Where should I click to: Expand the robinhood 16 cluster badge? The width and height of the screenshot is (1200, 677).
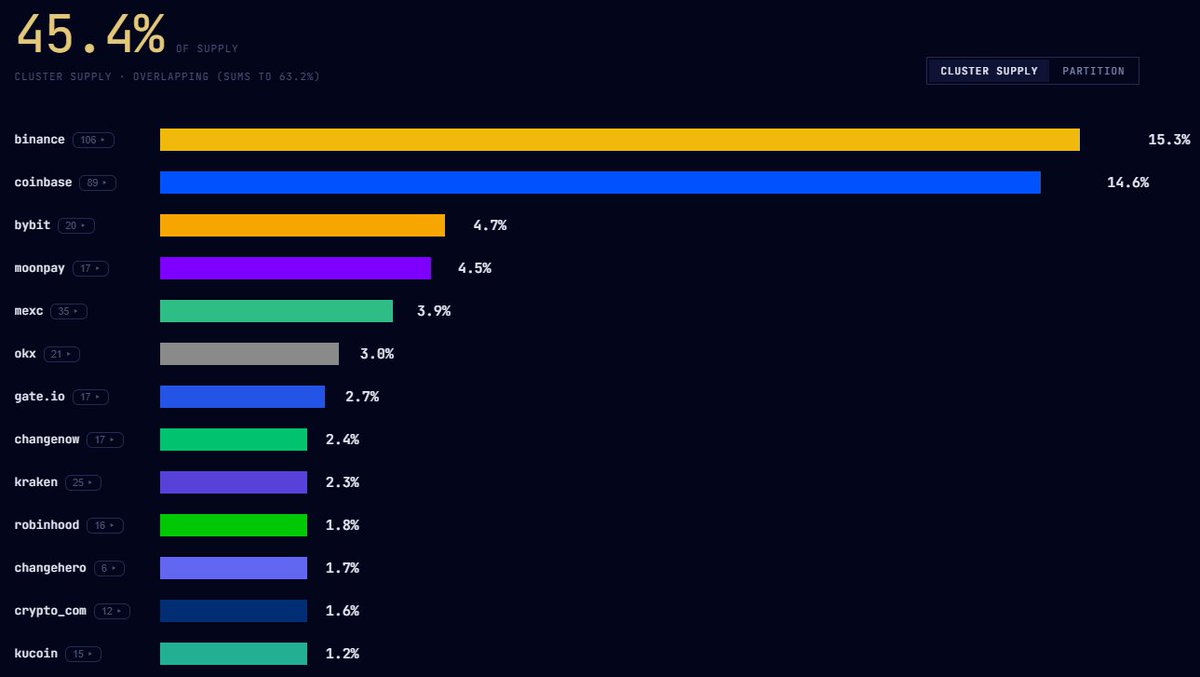click(105, 526)
